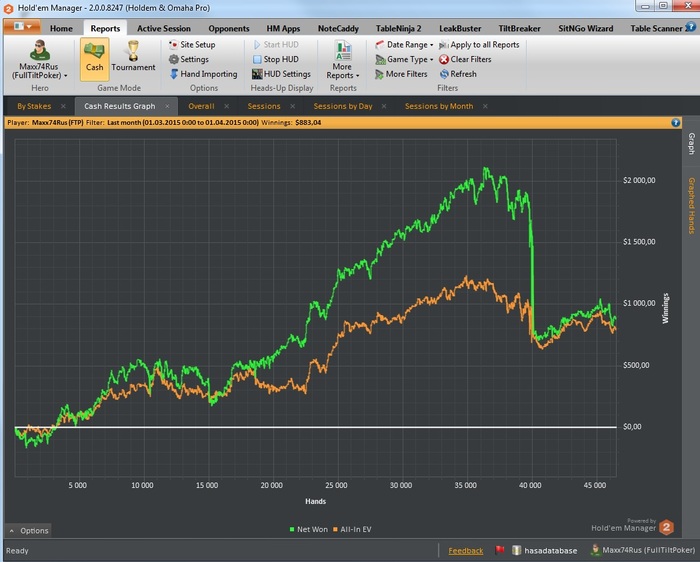The width and height of the screenshot is (700, 562).
Task: Switch to Sessions by Month tab
Action: click(439, 106)
